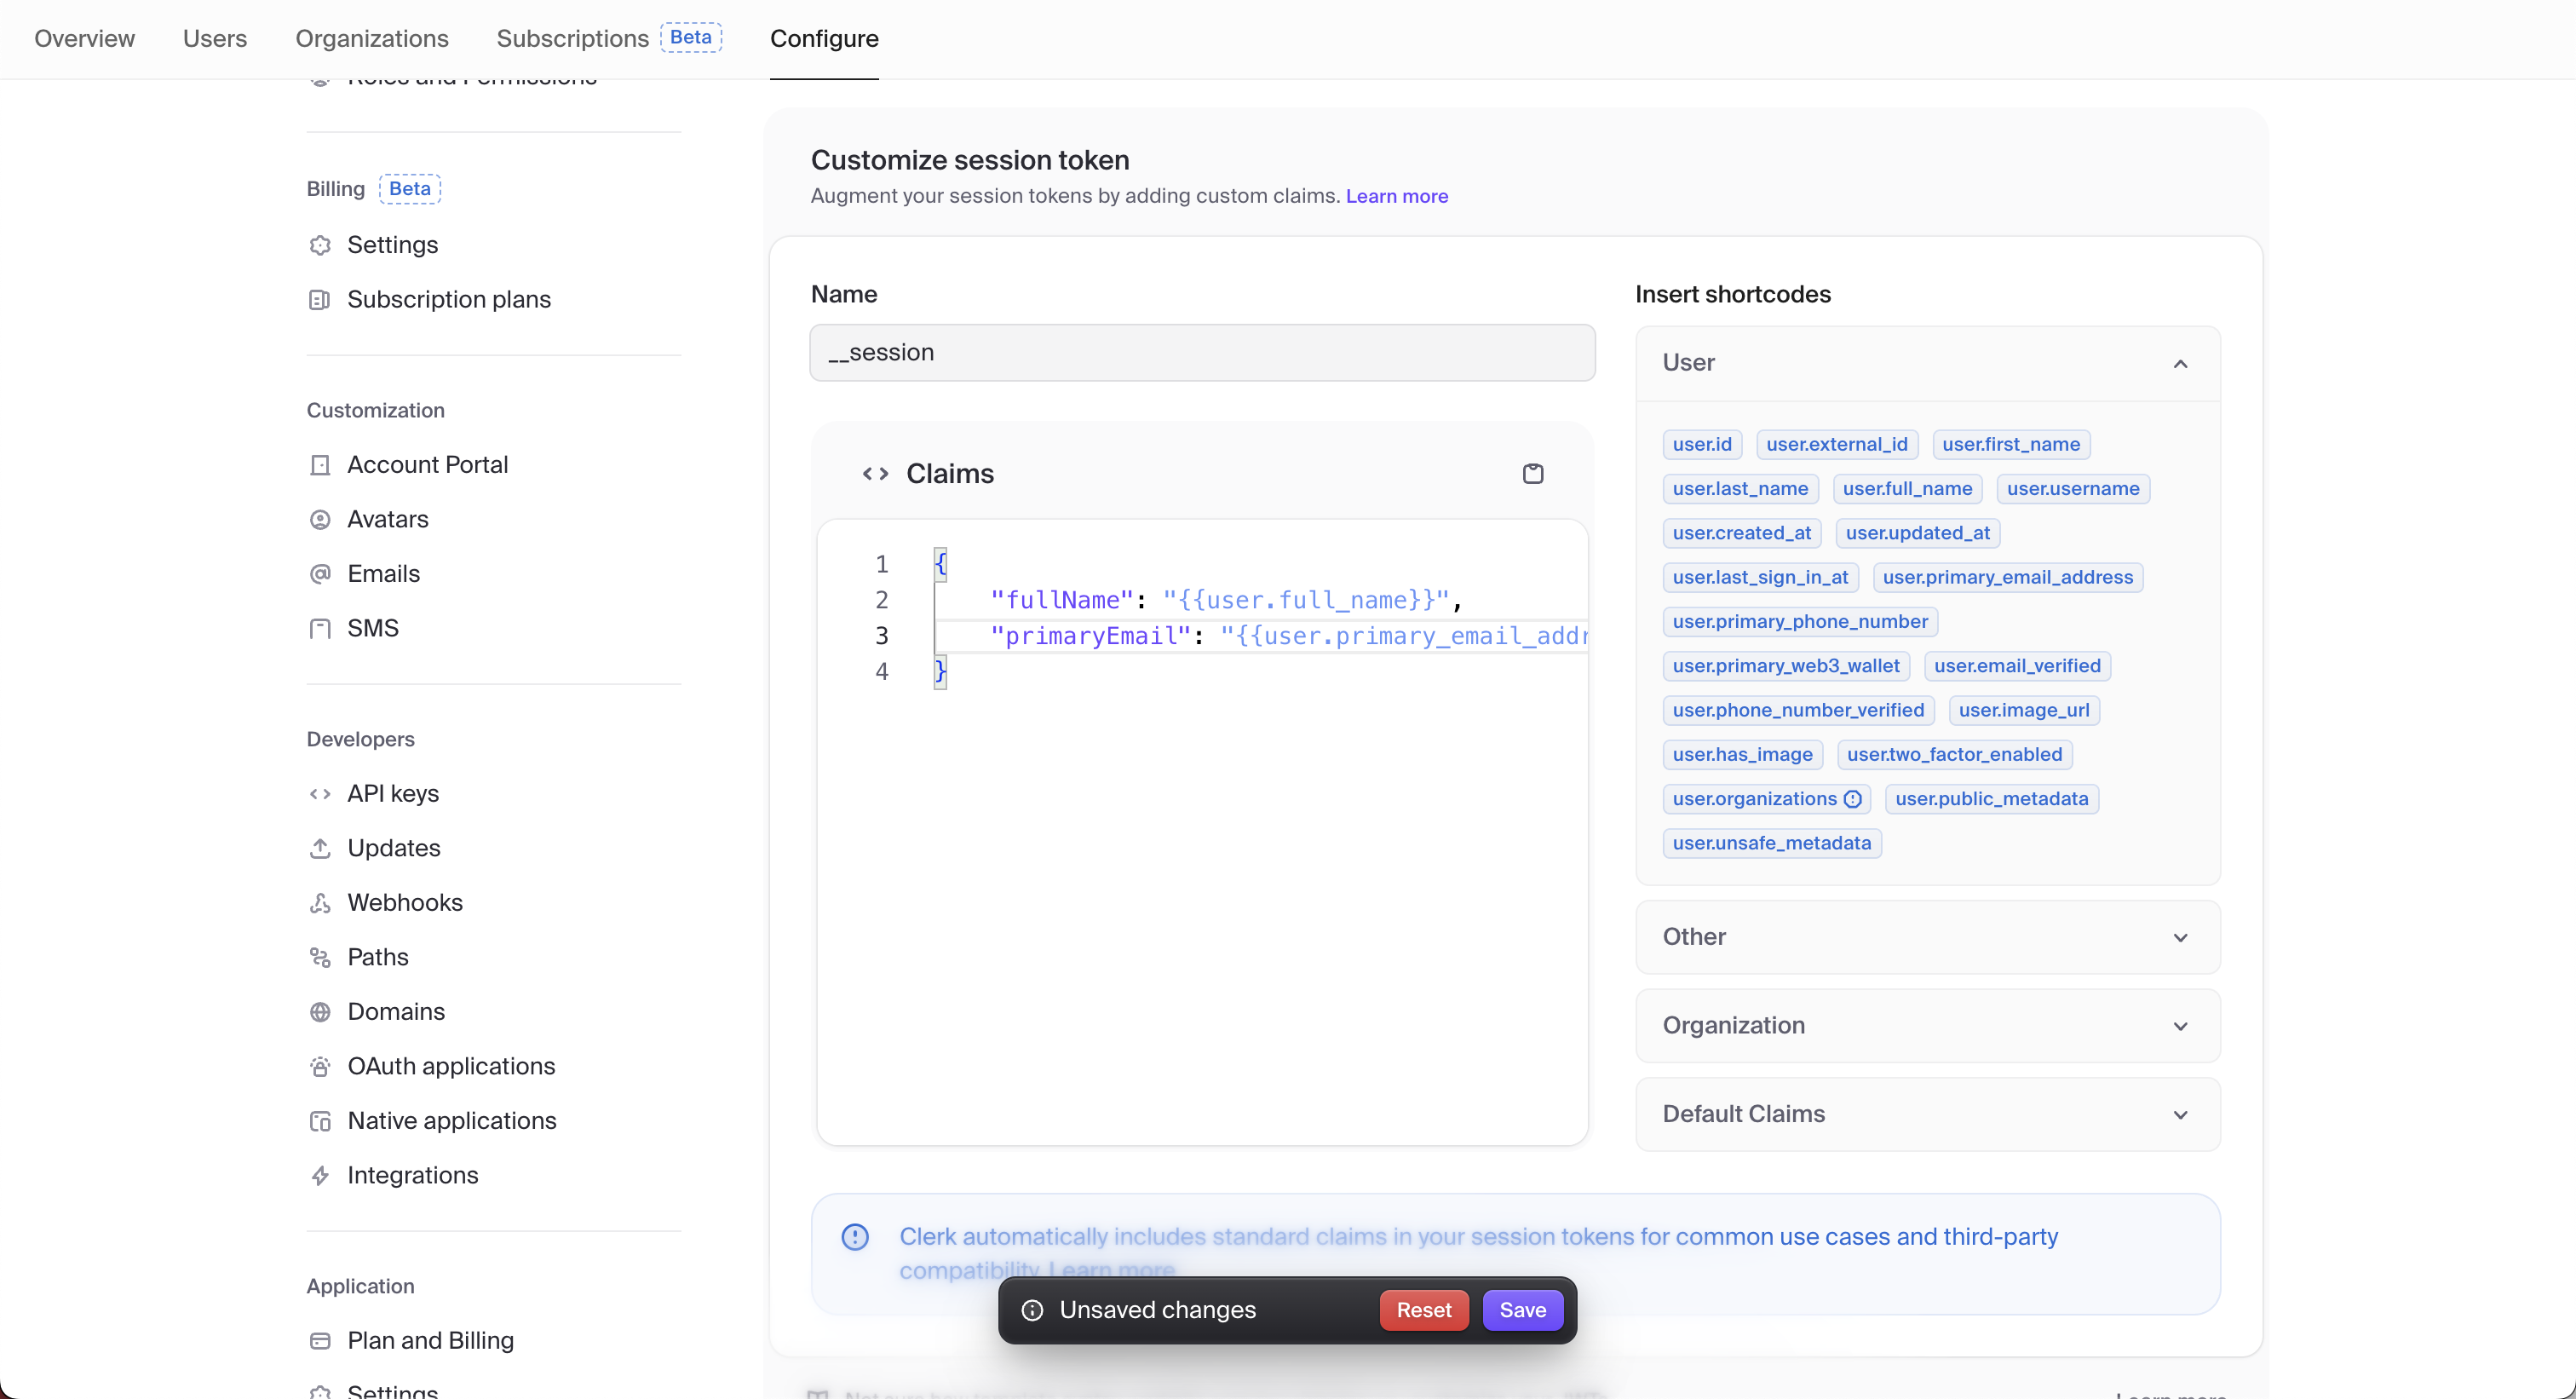
Task: Copy the Claims code with the copy icon
Action: click(x=1533, y=472)
